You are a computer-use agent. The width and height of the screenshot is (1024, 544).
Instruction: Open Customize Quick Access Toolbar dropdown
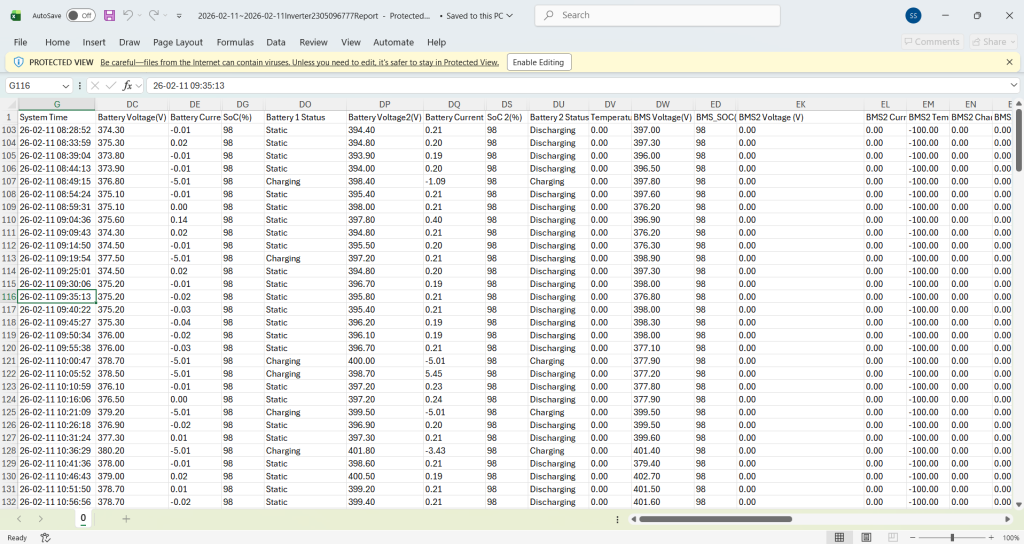tap(178, 16)
